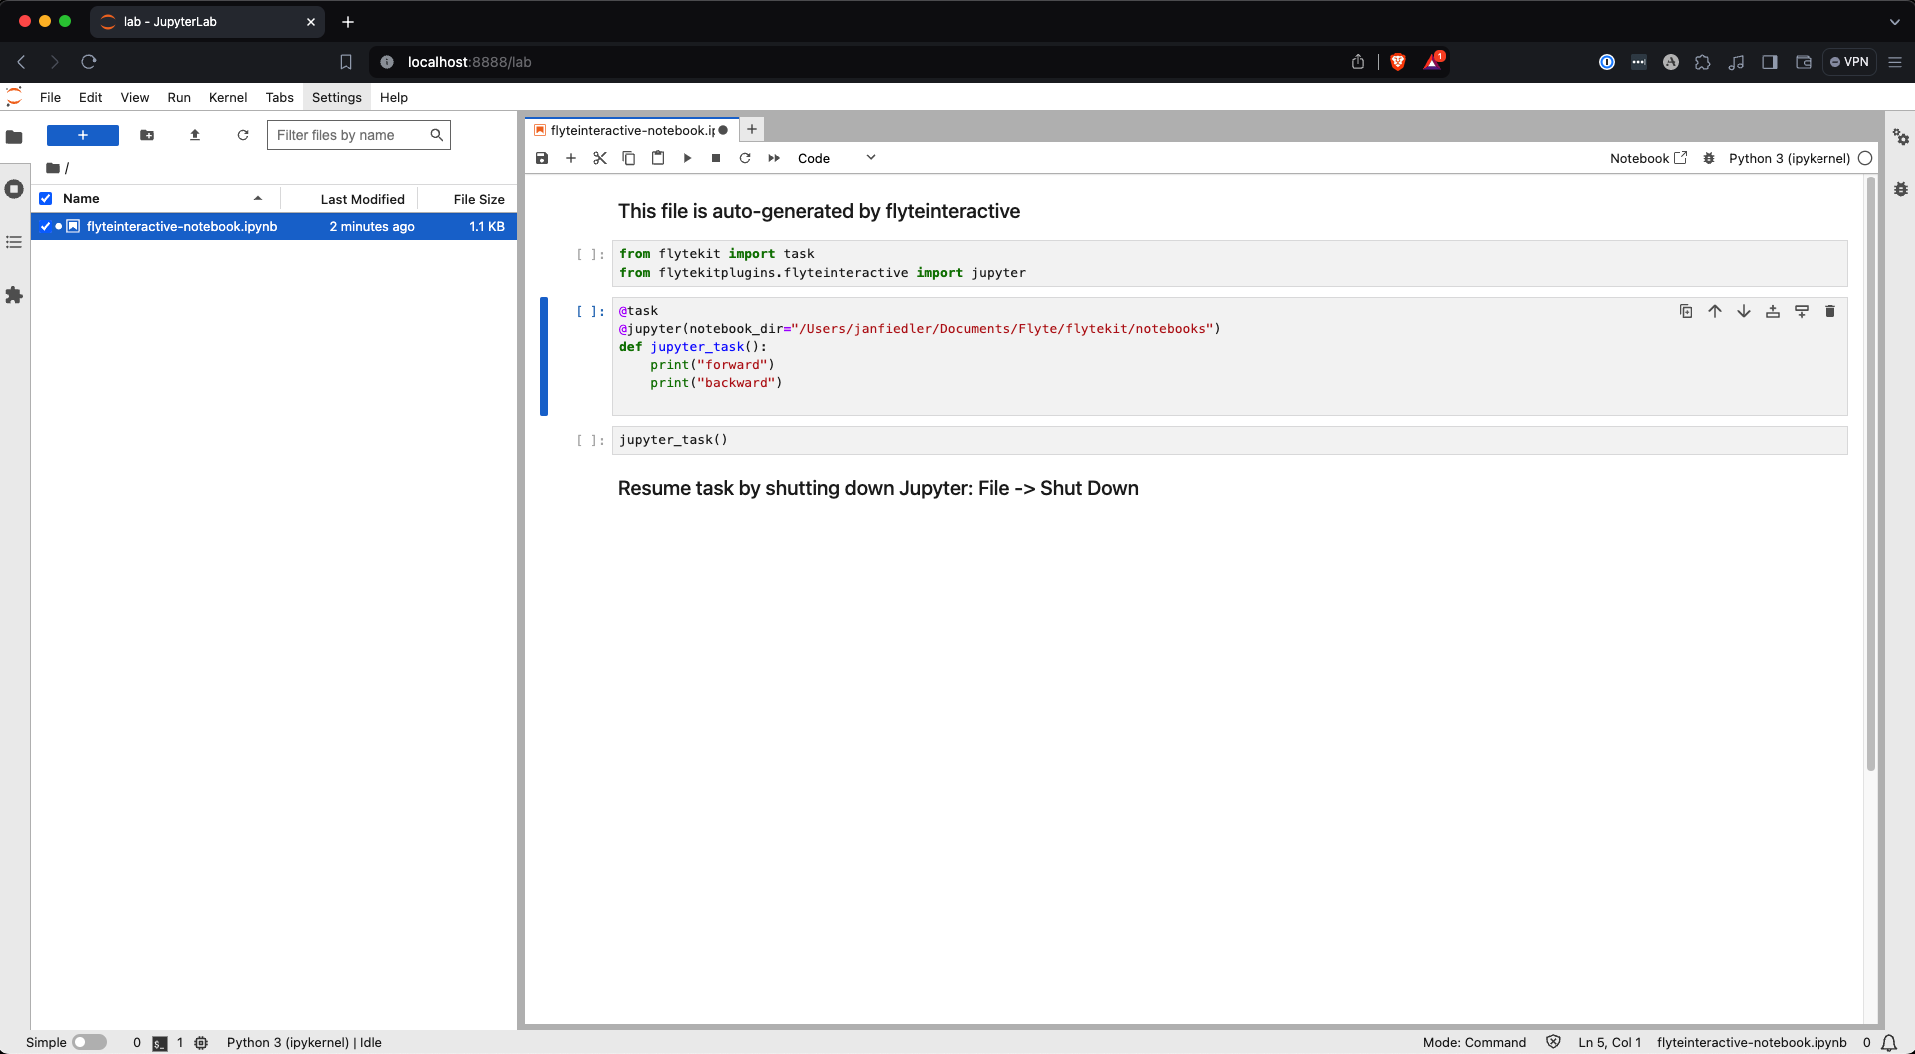This screenshot has width=1915, height=1054.
Task: Paste cell from clipboard in the notebook toolbar
Action: point(658,158)
